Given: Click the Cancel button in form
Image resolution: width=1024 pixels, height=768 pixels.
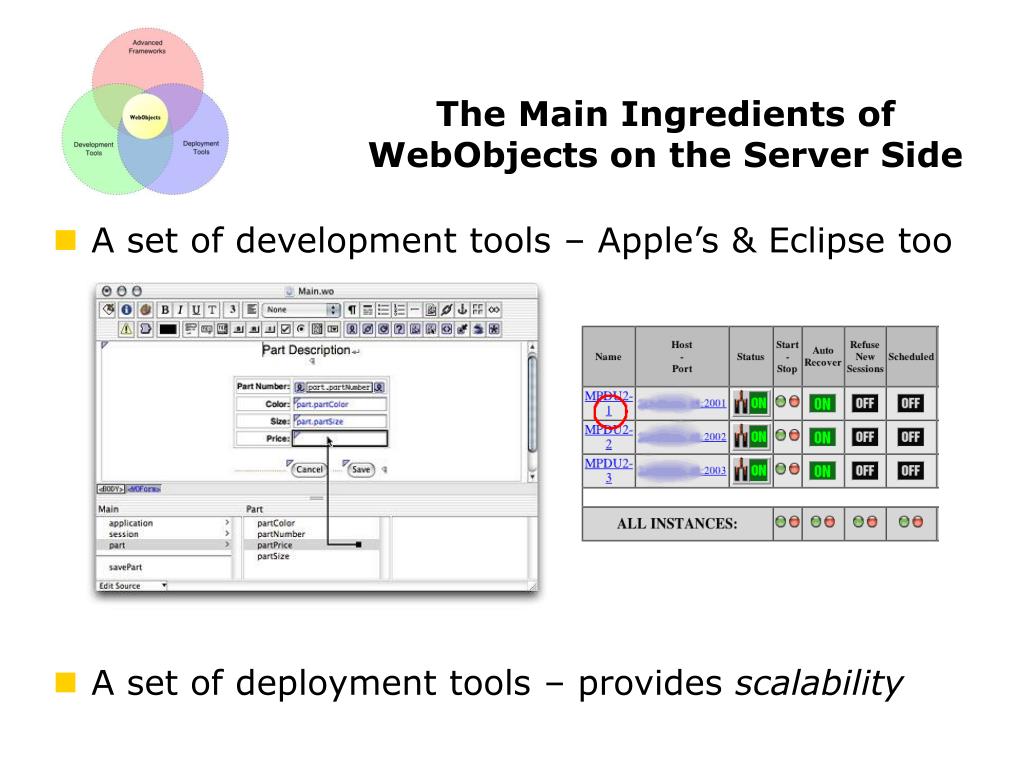Looking at the screenshot, I should click(309, 470).
